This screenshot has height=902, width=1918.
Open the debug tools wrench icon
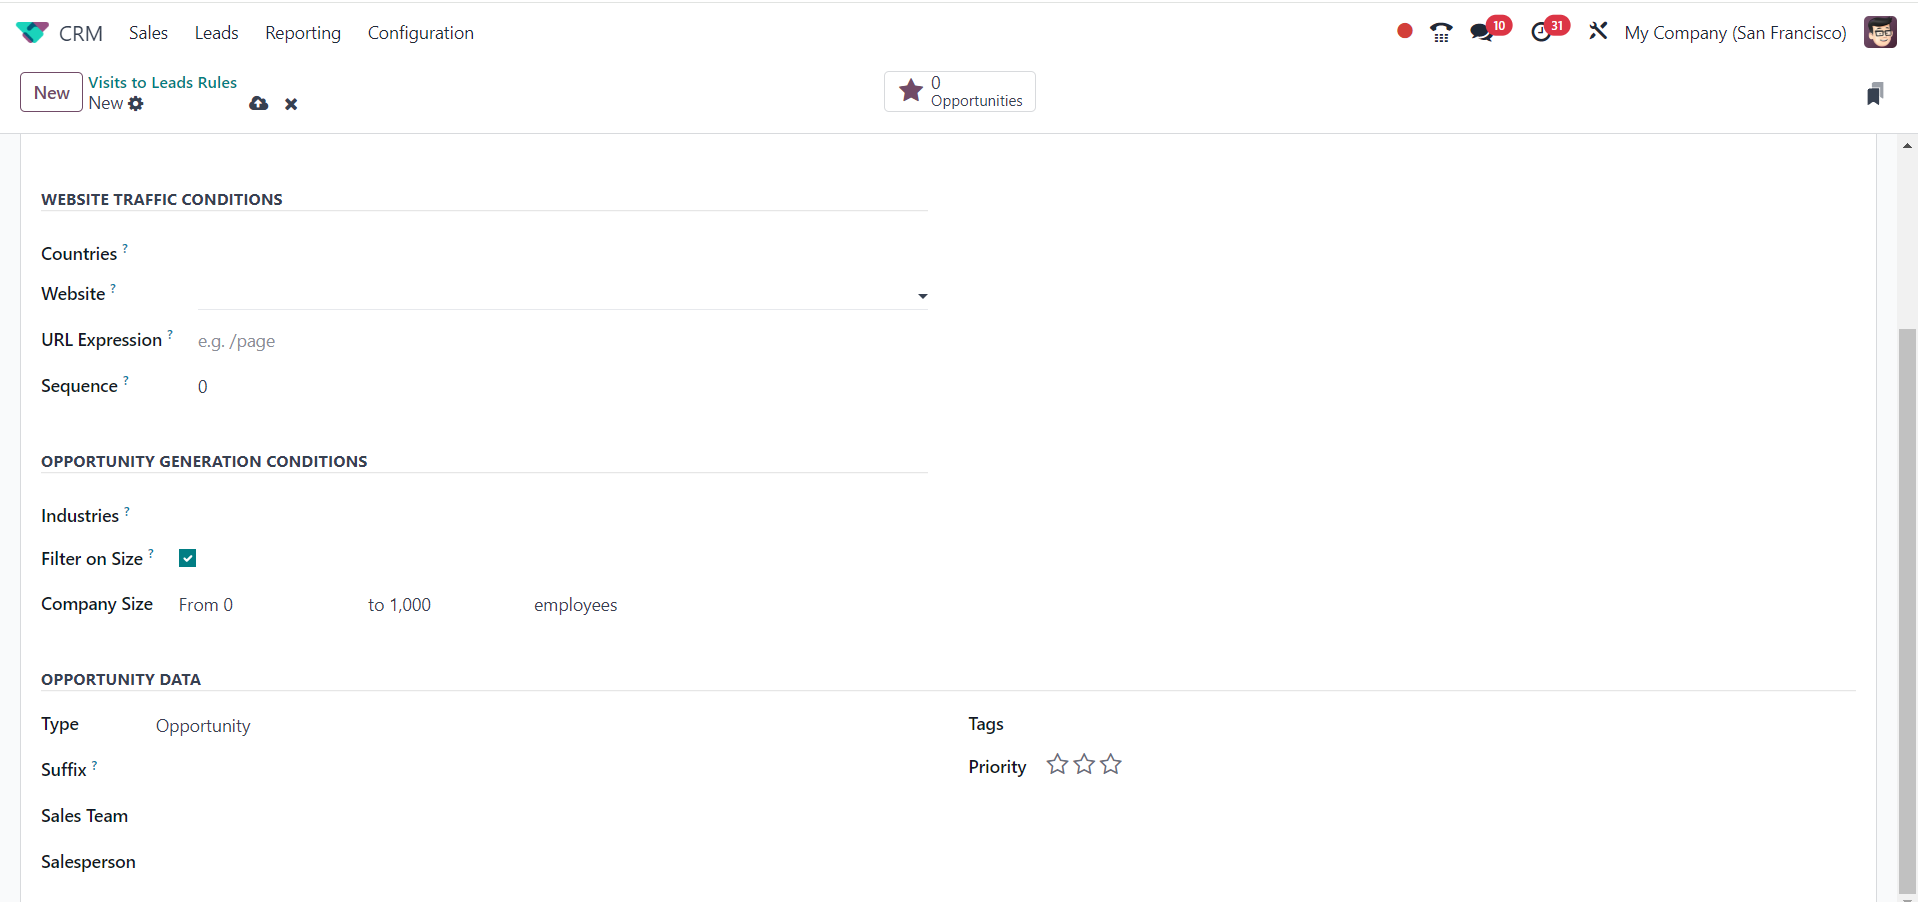(1598, 32)
